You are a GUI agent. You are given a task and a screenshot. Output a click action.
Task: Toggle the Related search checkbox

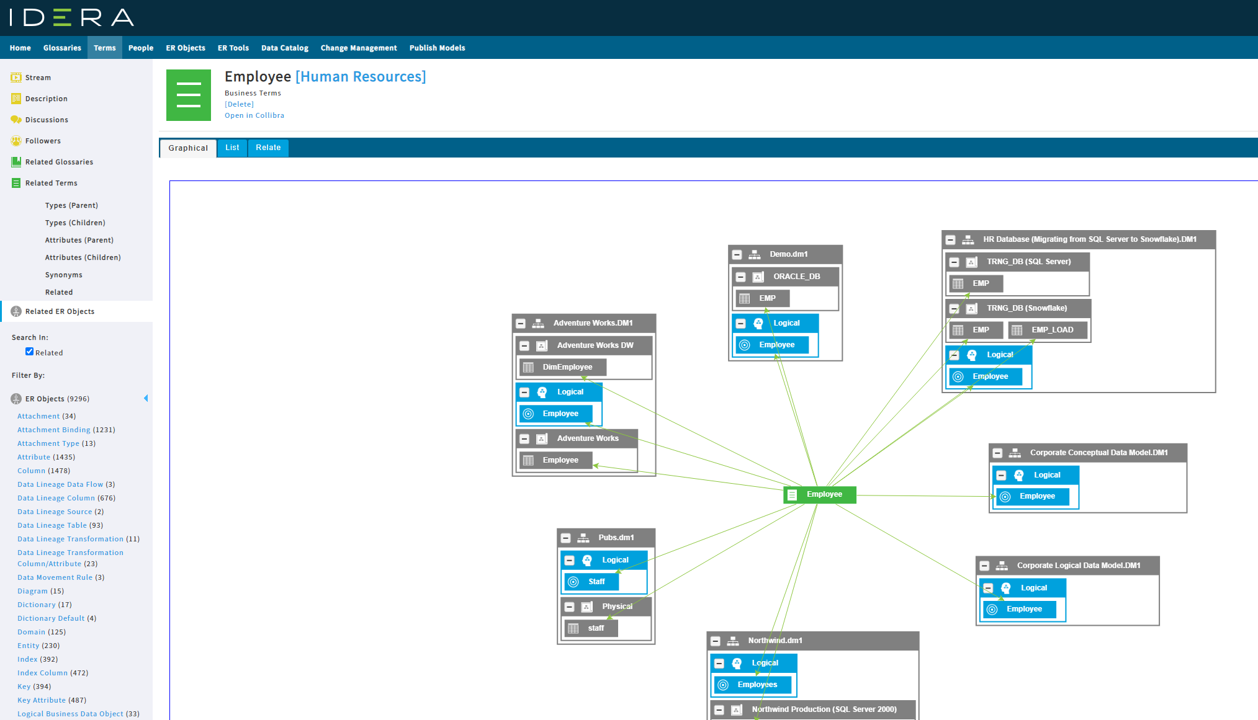click(29, 352)
